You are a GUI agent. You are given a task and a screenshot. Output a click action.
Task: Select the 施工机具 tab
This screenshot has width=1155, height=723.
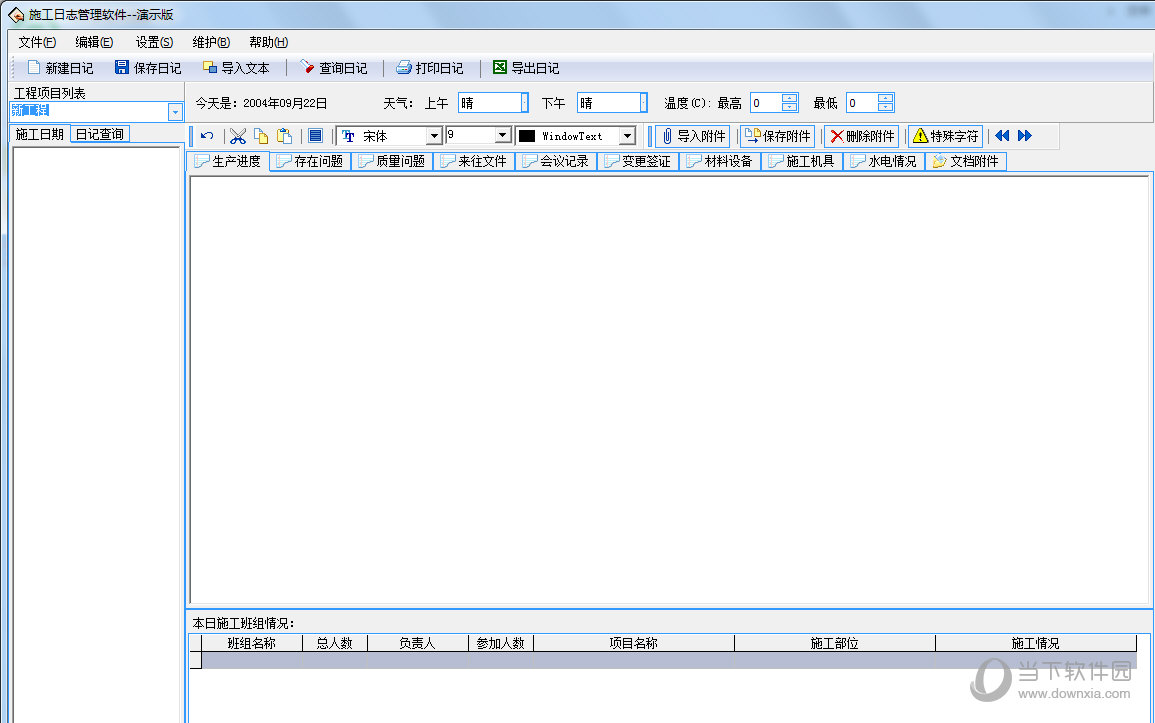(x=802, y=161)
